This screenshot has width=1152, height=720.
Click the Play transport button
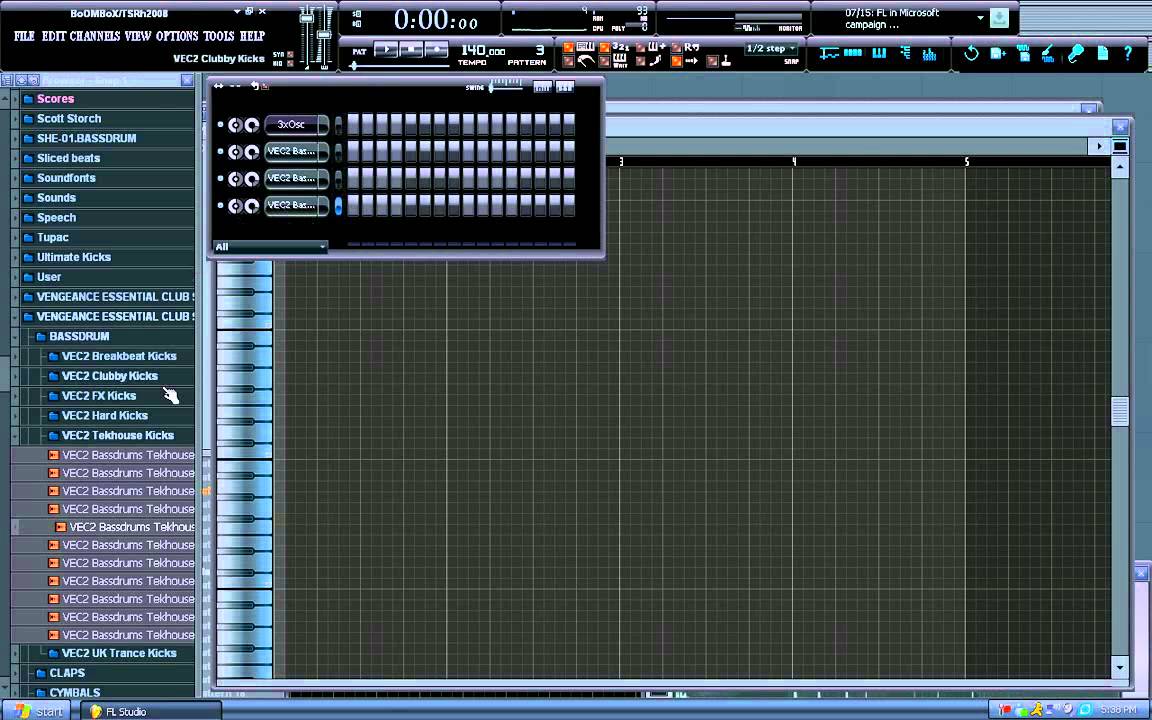[386, 50]
